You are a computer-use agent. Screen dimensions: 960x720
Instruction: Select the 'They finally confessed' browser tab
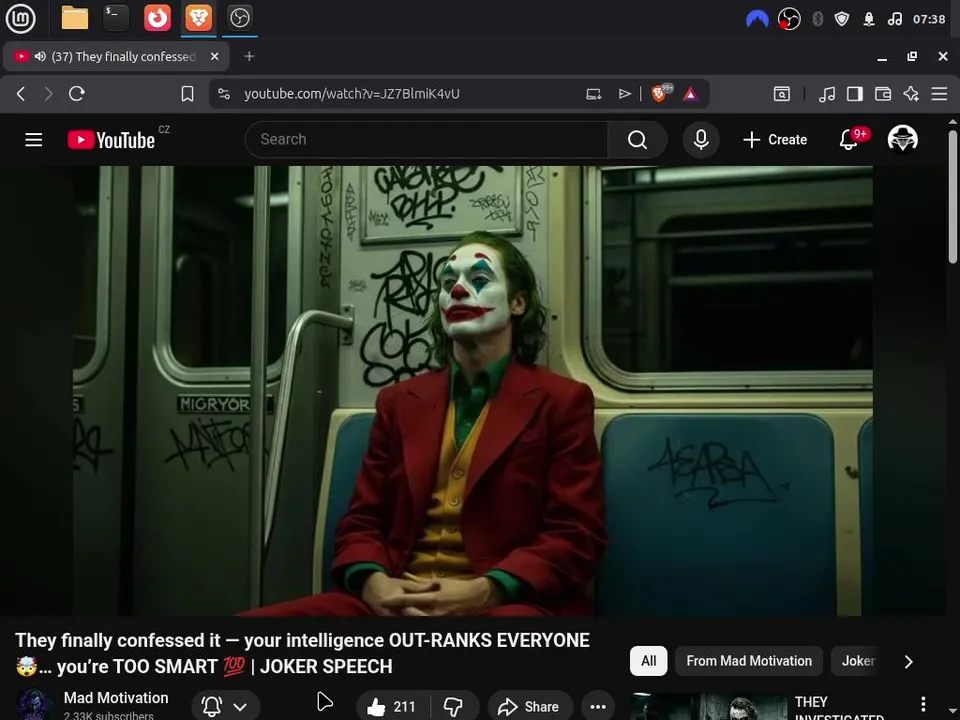point(116,56)
